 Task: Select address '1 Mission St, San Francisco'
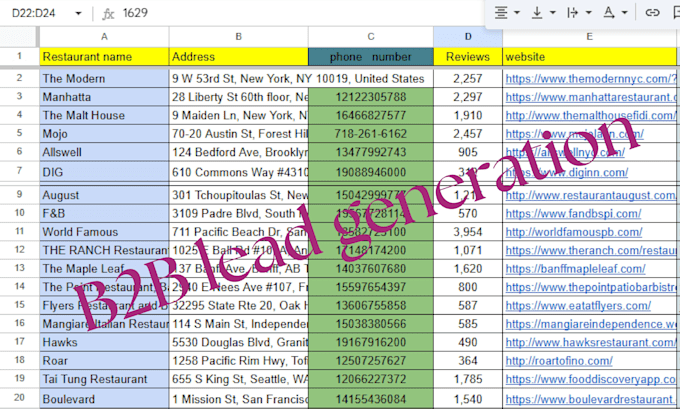click(x=239, y=399)
